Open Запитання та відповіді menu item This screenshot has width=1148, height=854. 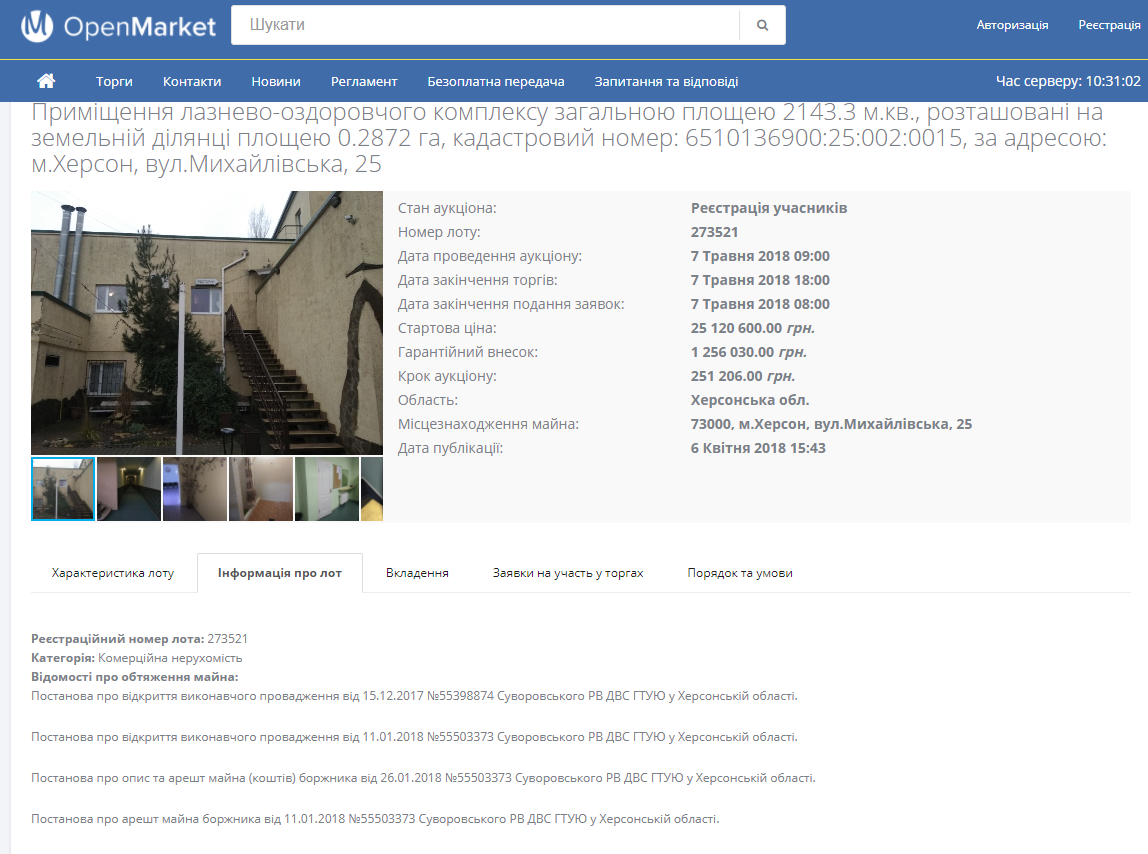(666, 81)
